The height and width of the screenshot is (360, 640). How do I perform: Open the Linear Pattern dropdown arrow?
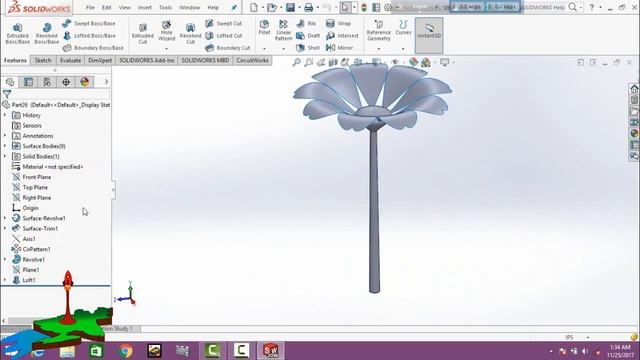tap(283, 49)
